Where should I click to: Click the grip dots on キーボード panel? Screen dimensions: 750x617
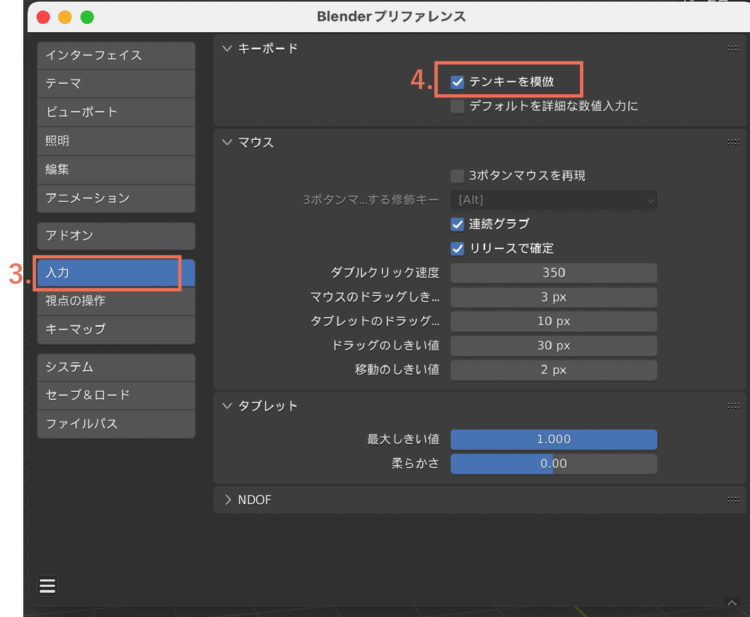pyautogui.click(x=733, y=48)
